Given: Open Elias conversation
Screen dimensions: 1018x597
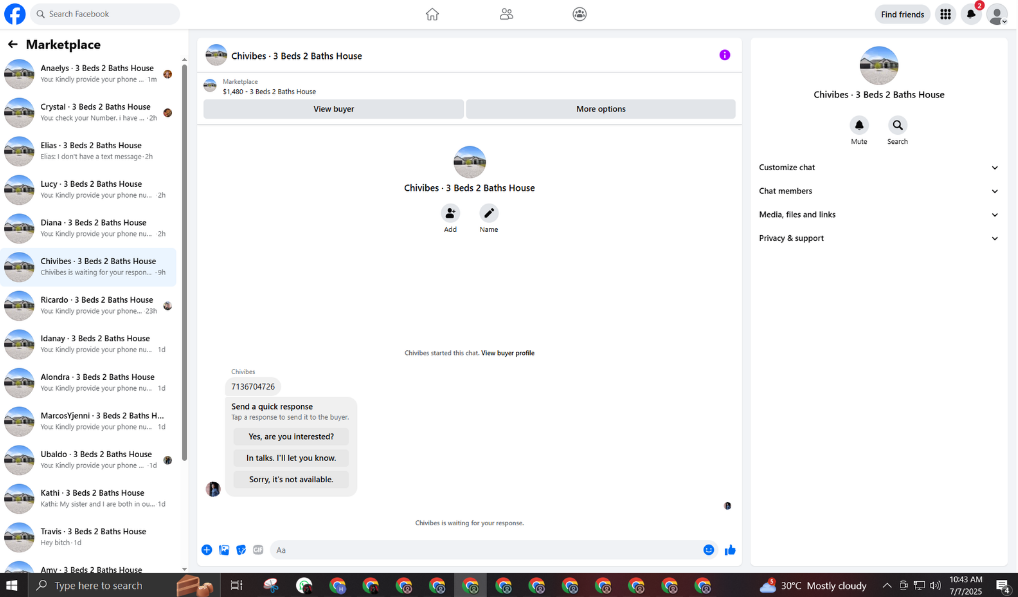Looking at the screenshot, I should [x=89, y=151].
